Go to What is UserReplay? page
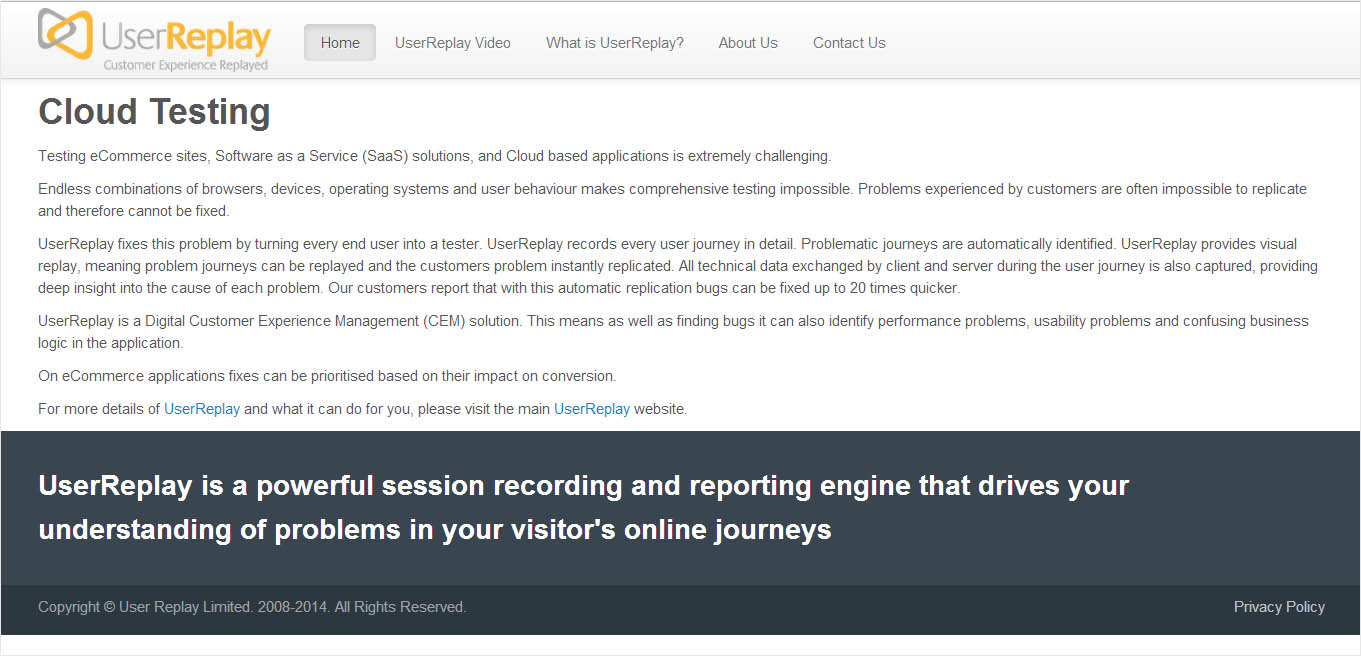 (615, 43)
